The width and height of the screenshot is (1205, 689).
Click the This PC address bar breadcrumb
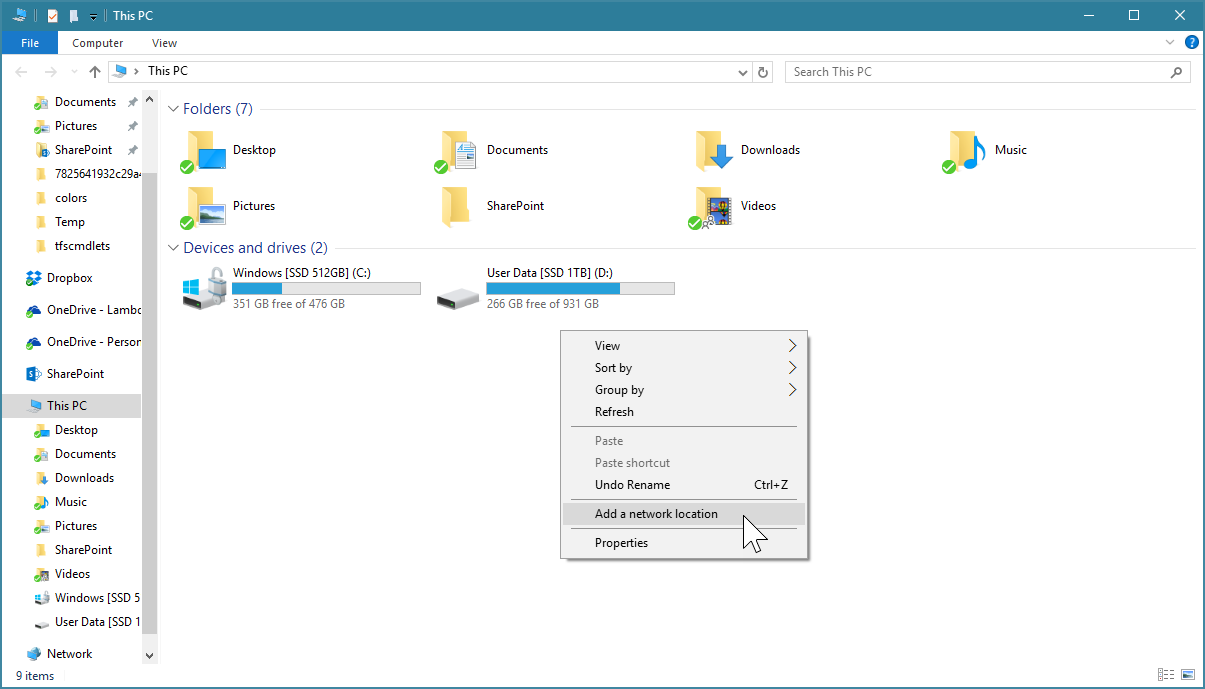168,71
